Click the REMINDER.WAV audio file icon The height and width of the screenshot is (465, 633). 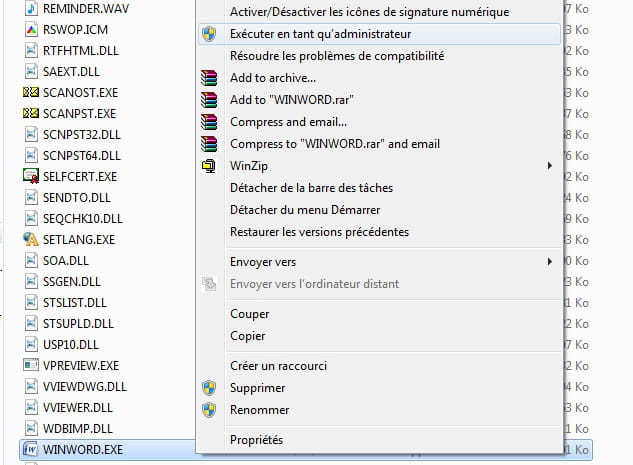point(31,8)
